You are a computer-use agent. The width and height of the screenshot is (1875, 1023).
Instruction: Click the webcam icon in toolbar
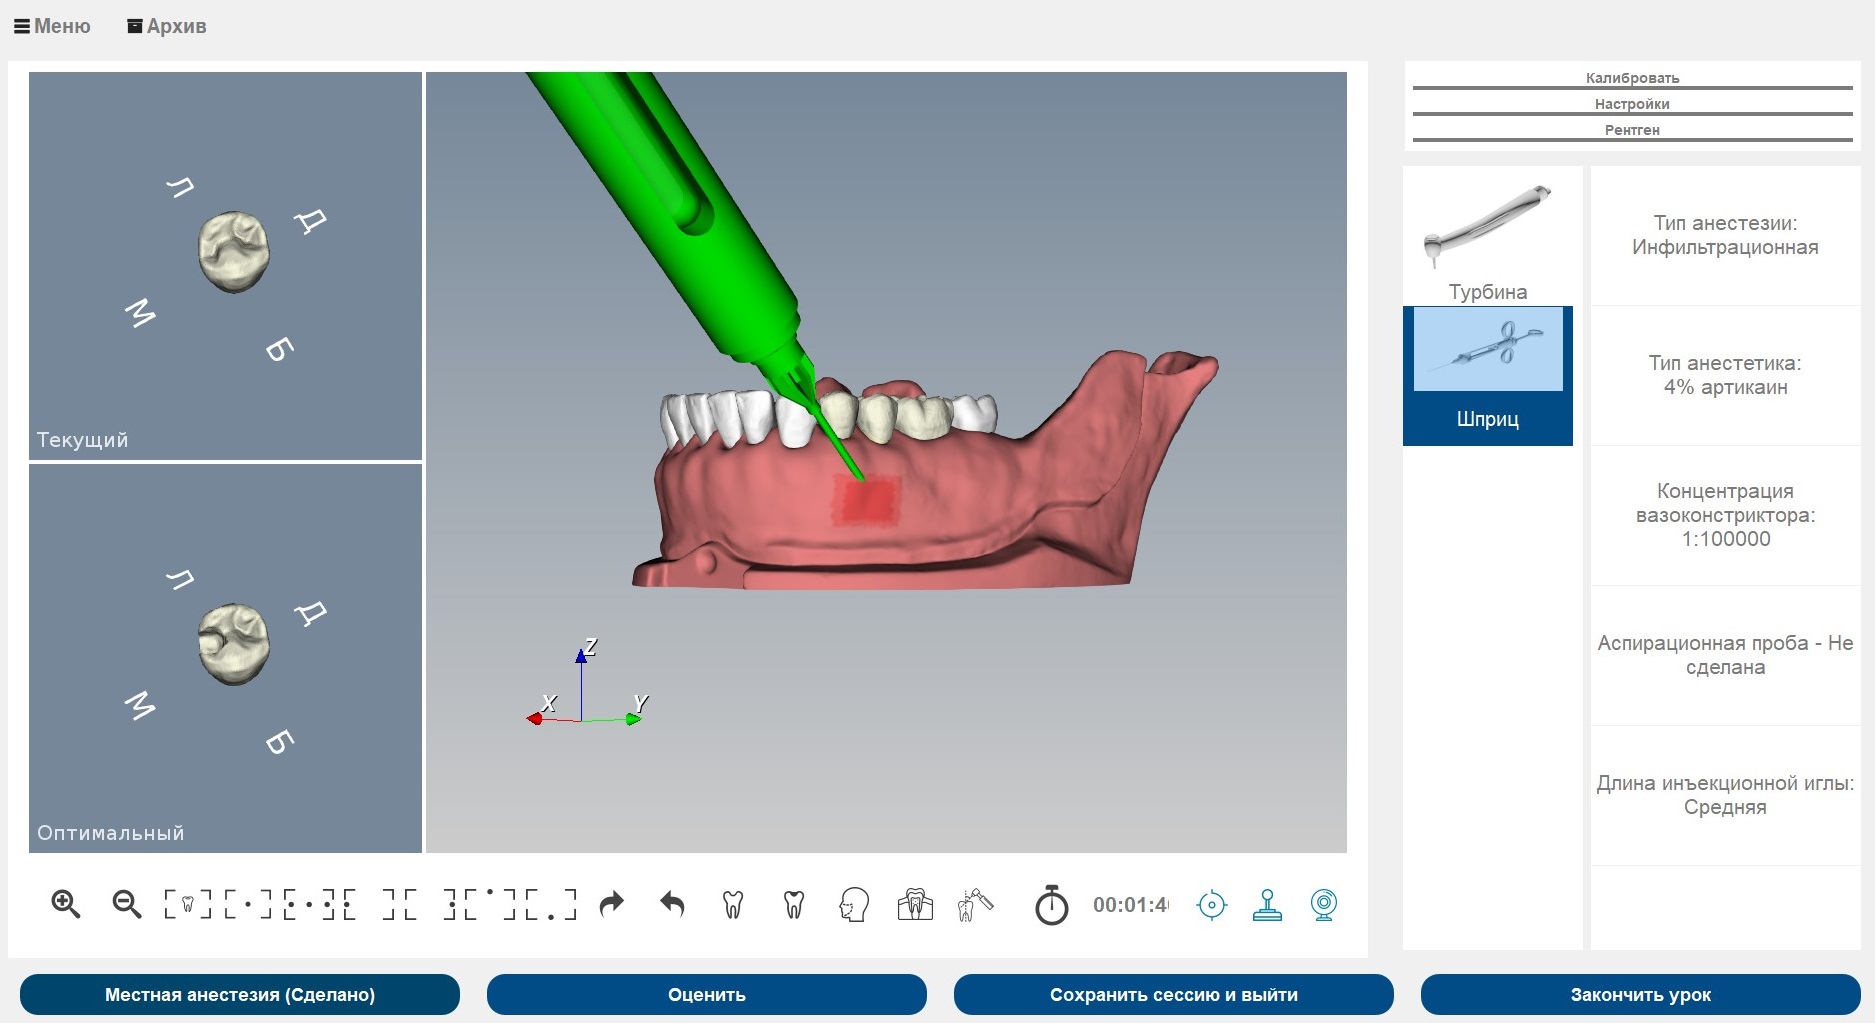pos(1324,904)
